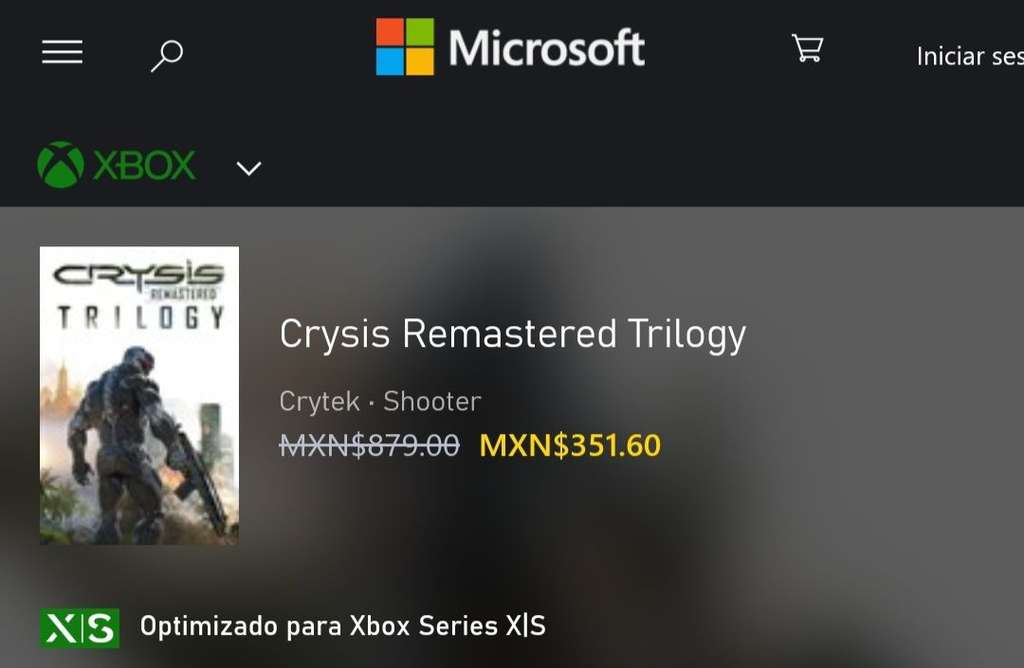Select the Shooter genre link
This screenshot has width=1024, height=668.
tap(432, 401)
